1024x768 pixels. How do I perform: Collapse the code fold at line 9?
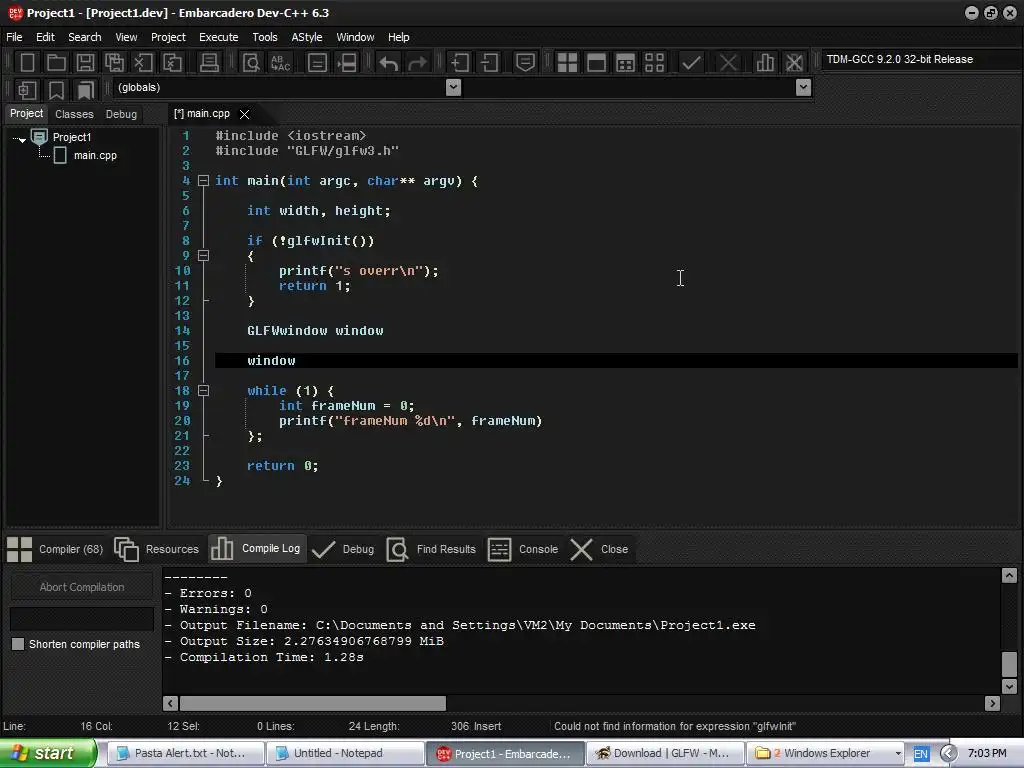pyautogui.click(x=203, y=255)
